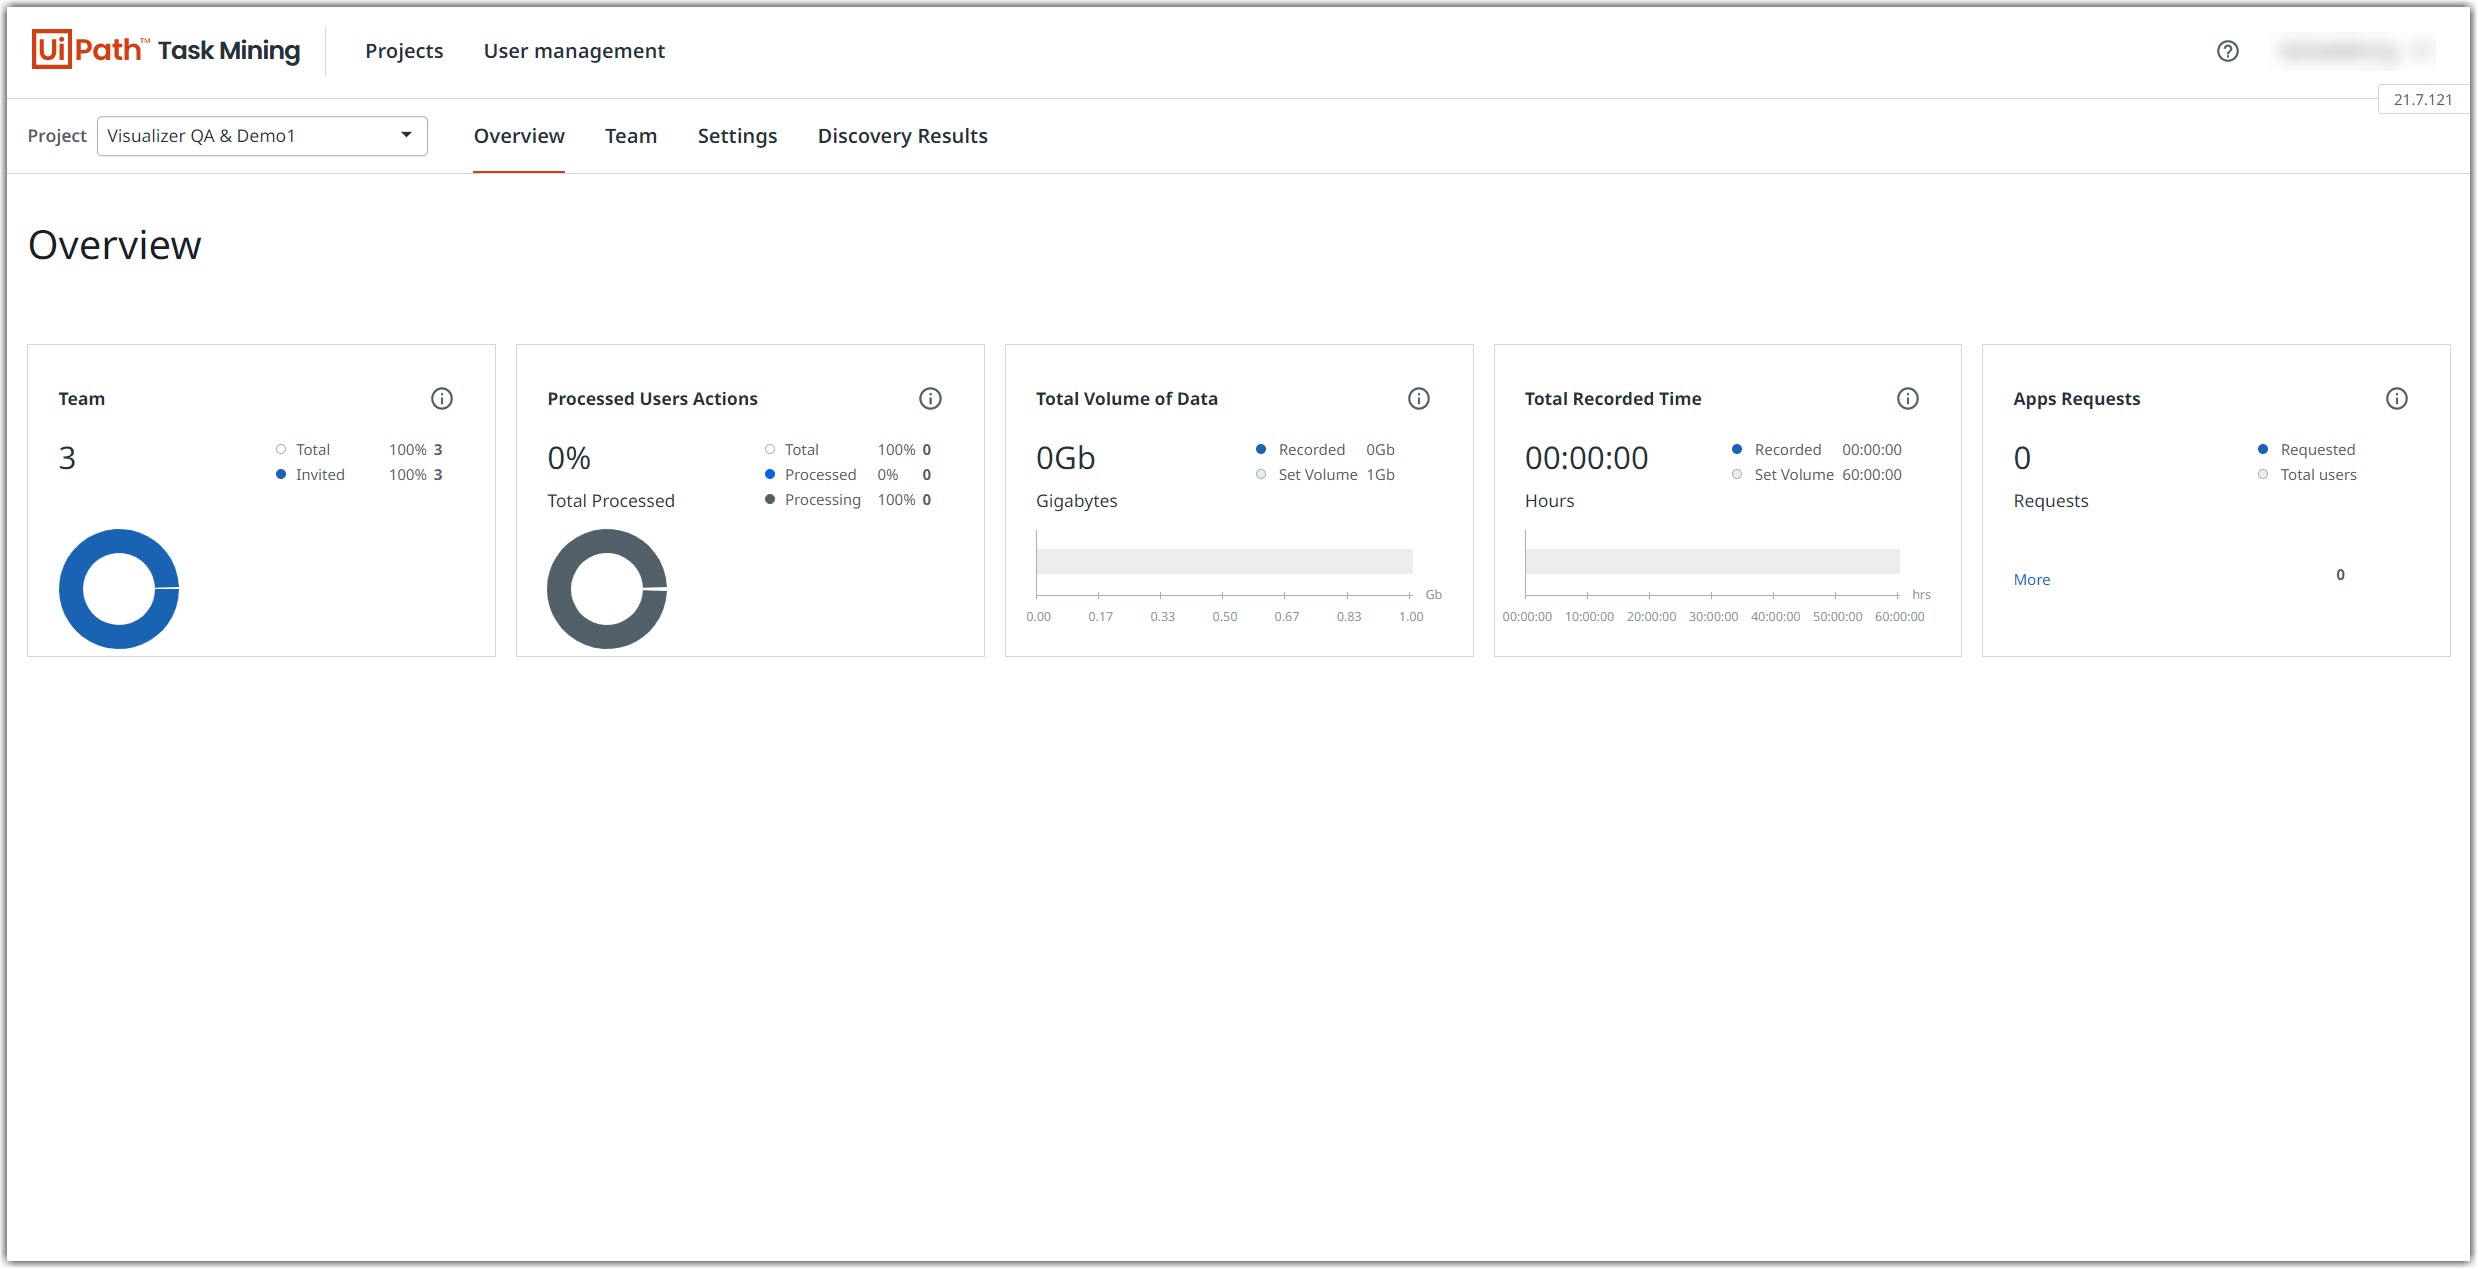Click the Total Volume of Data info icon
Image resolution: width=2478 pixels, height=1269 pixels.
click(1418, 399)
